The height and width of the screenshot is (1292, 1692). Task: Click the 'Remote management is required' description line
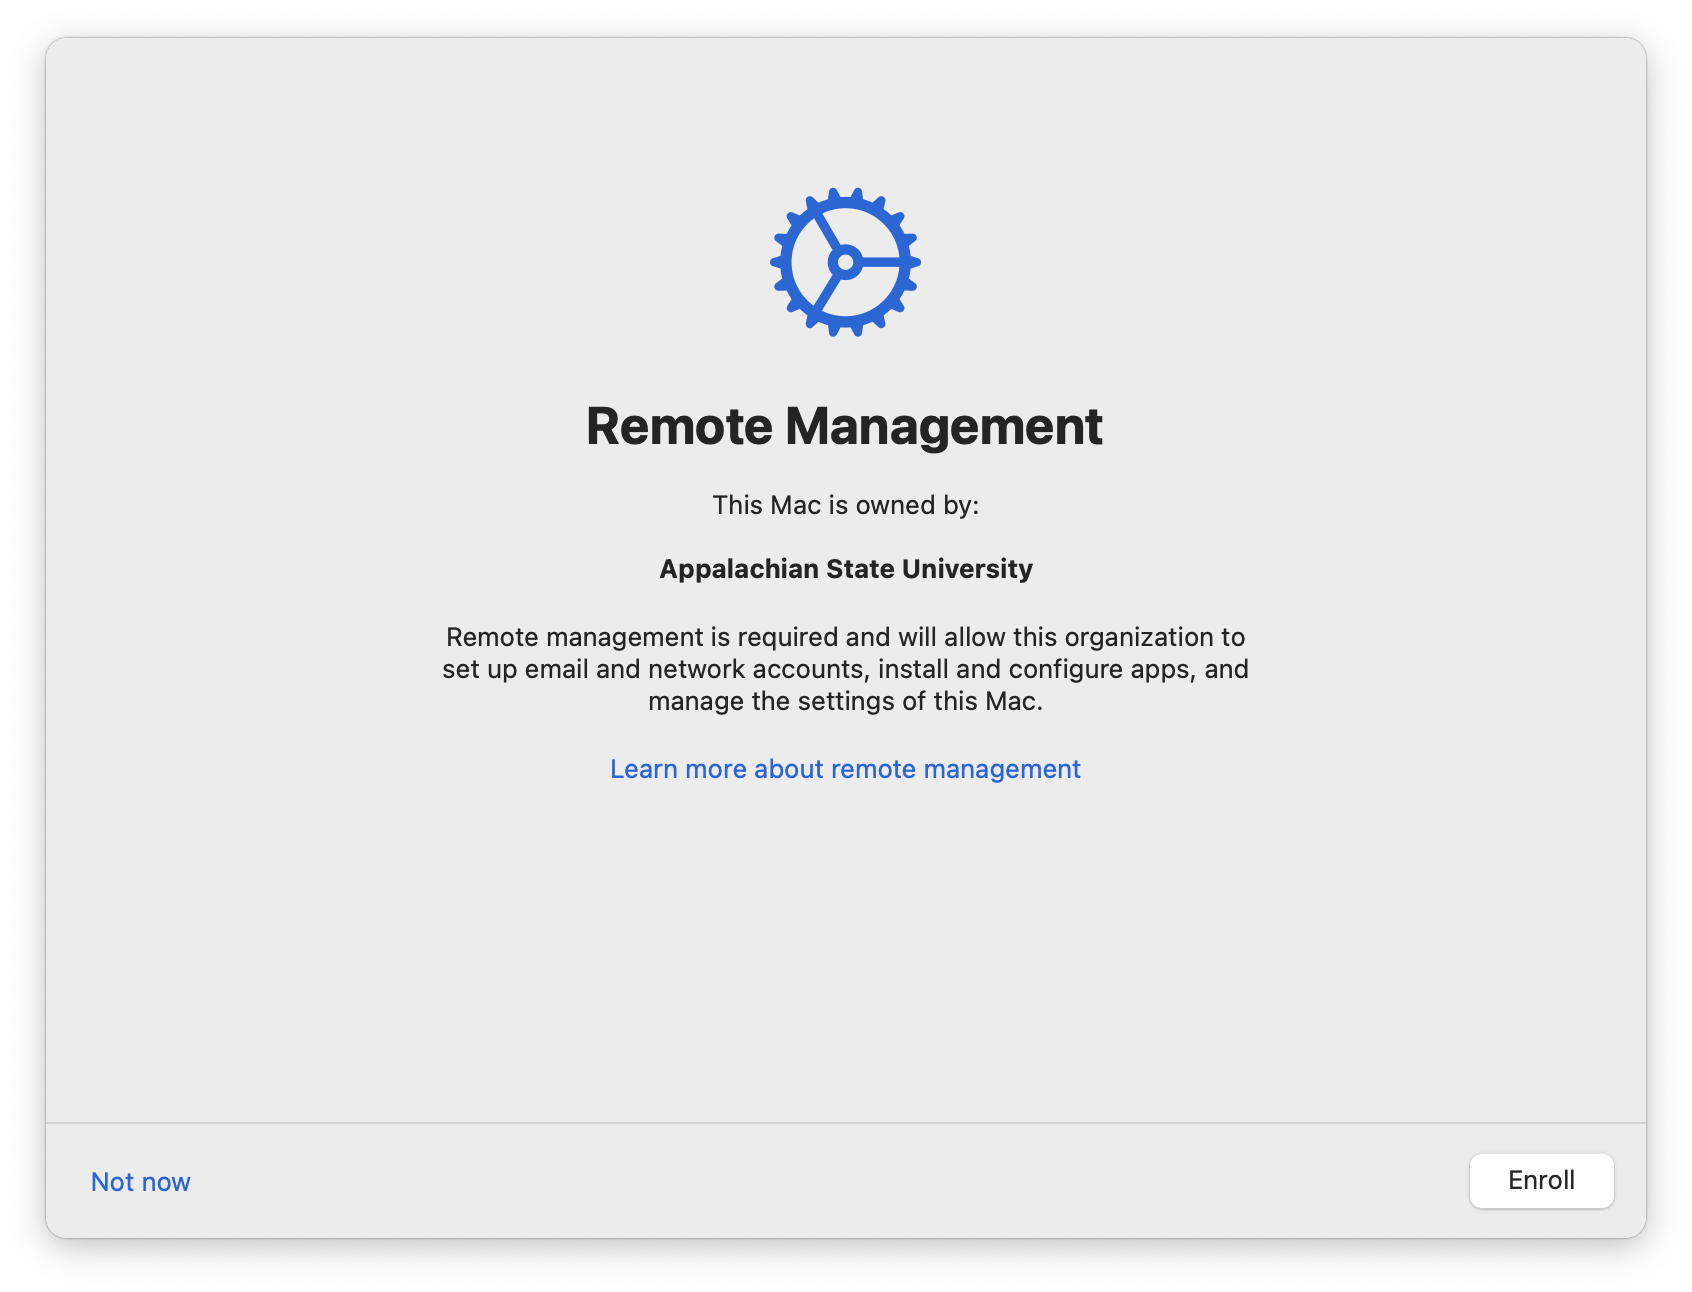tap(845, 637)
